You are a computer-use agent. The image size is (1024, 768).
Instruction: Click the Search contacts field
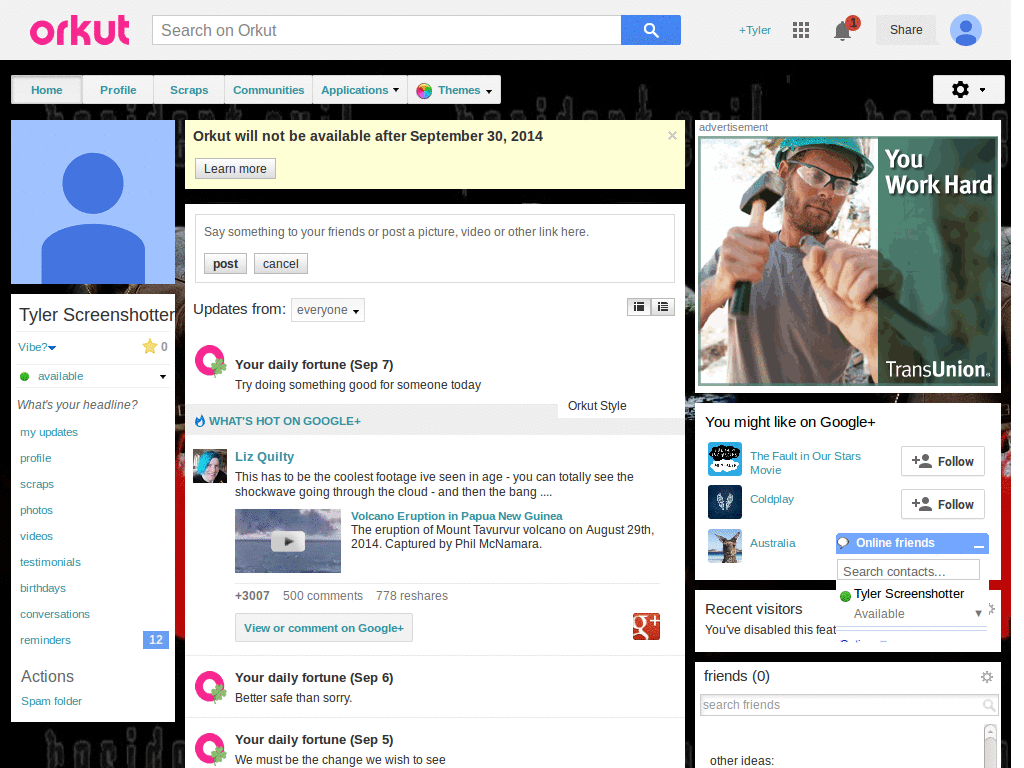[908, 571]
